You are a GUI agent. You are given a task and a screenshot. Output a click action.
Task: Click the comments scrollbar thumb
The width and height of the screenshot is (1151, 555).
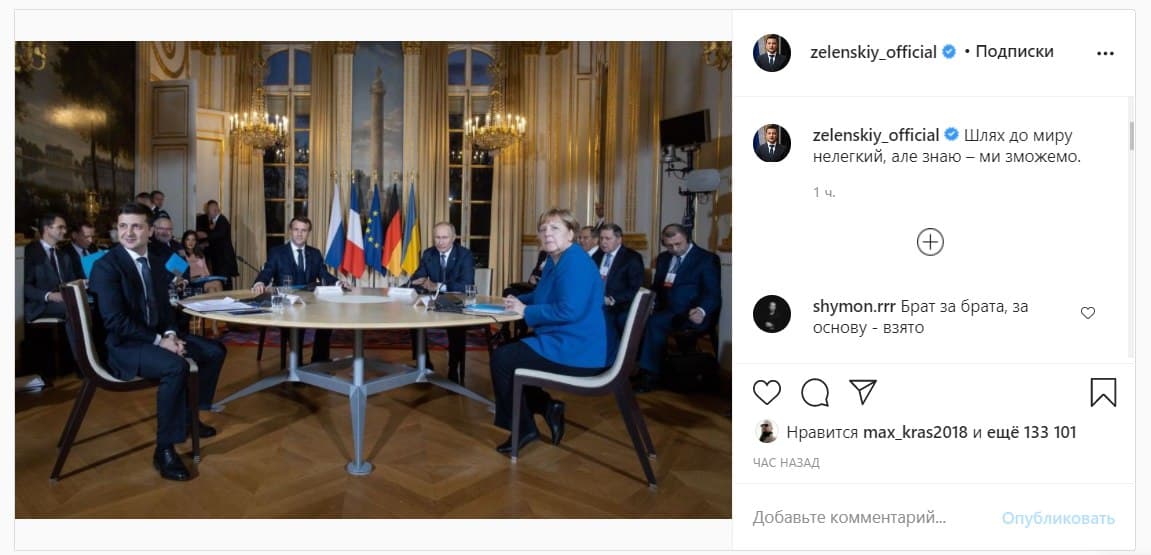[x=1131, y=136]
